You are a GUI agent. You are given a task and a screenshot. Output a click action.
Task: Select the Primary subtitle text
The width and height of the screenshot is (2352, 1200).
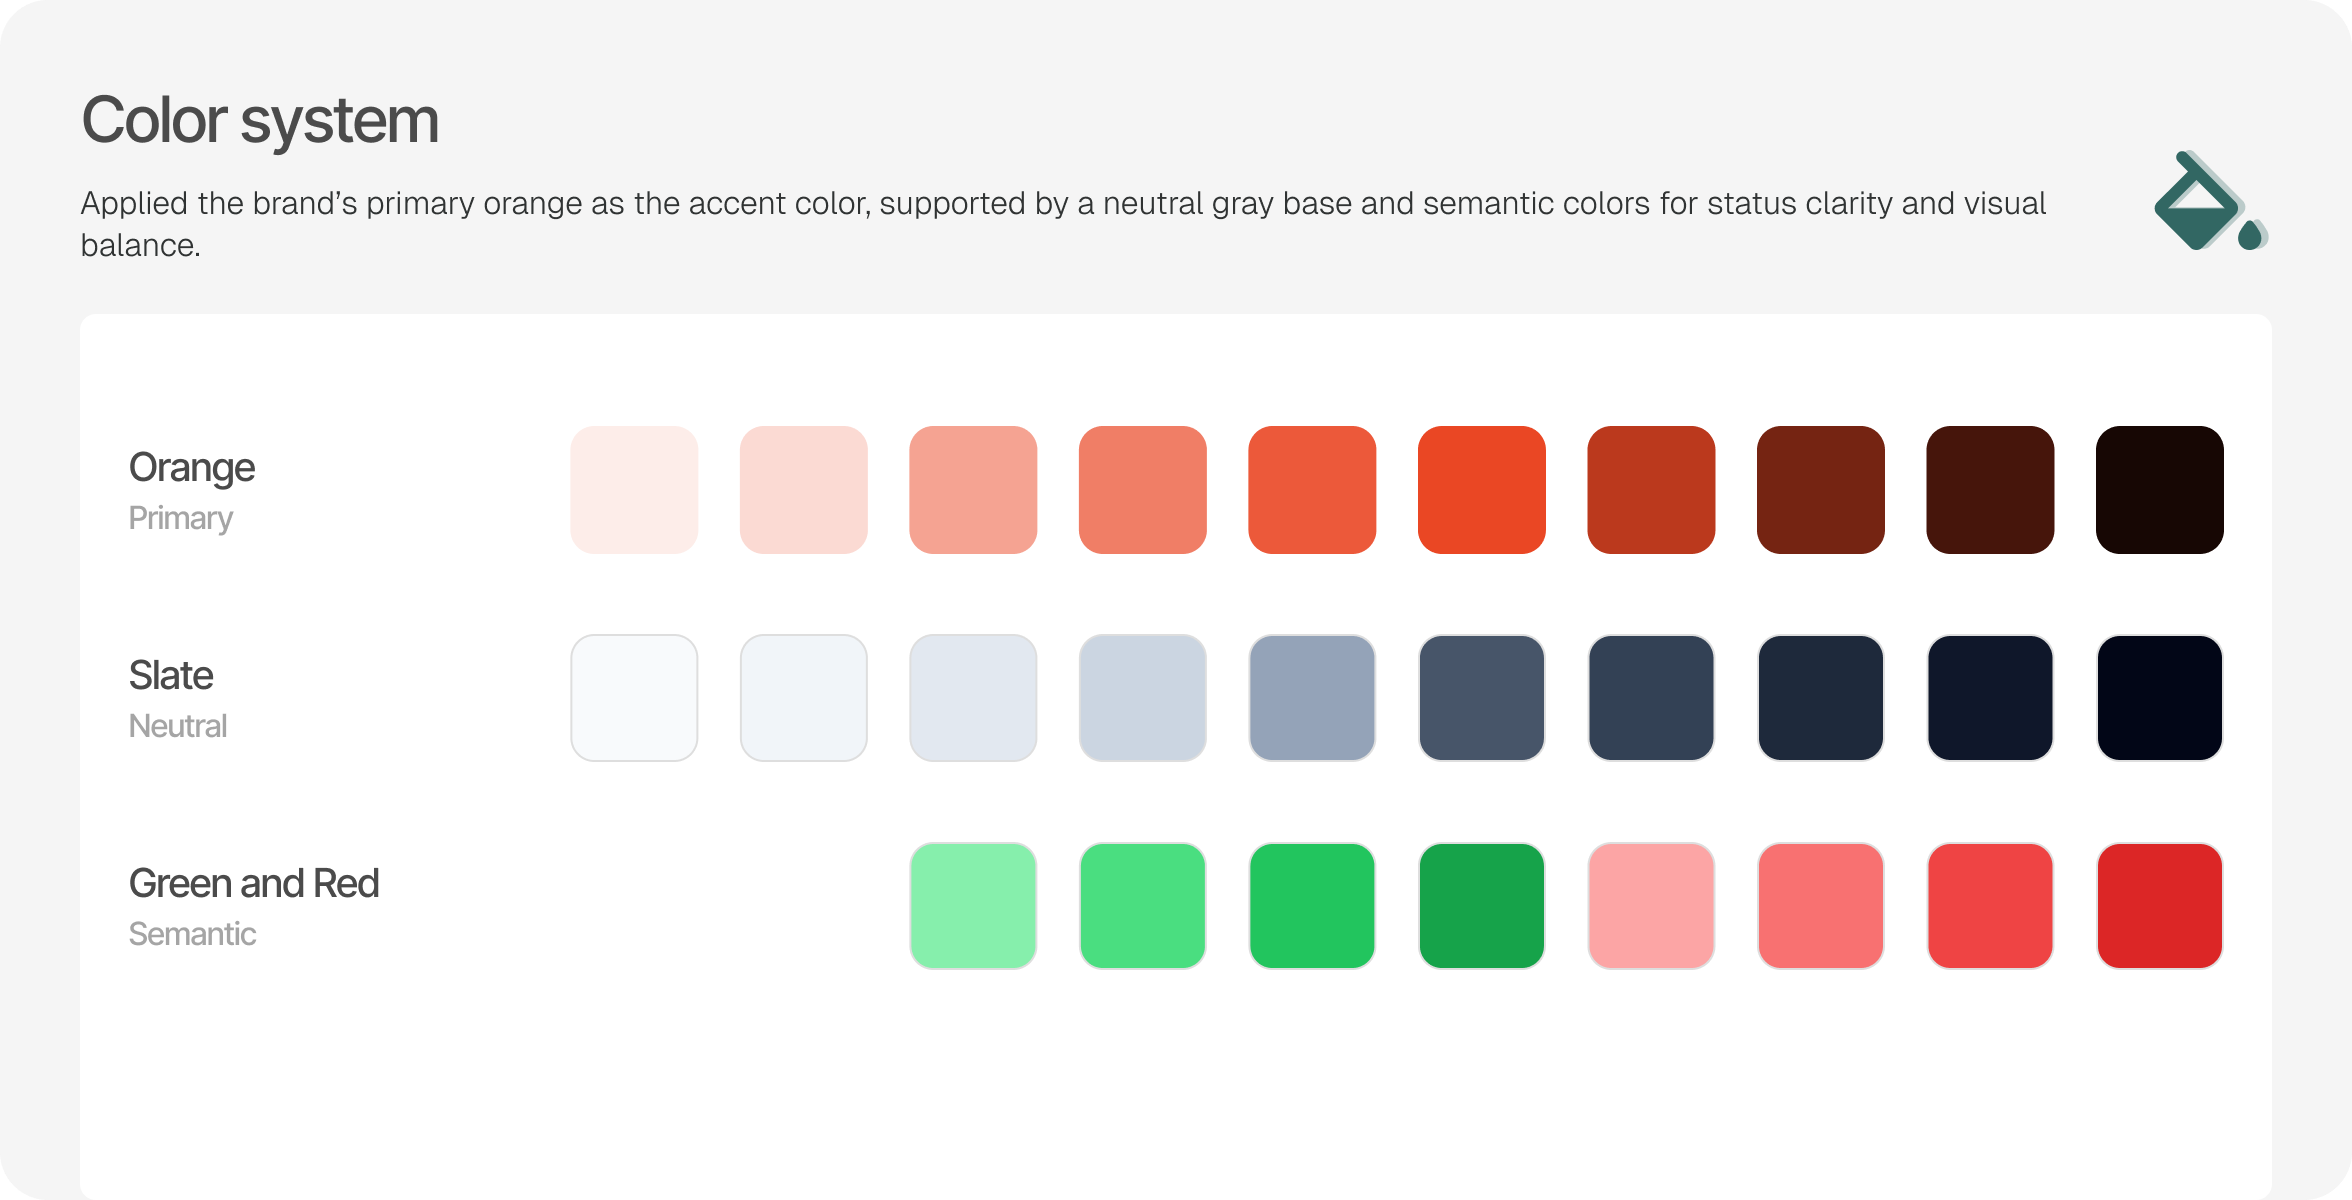click(x=181, y=519)
